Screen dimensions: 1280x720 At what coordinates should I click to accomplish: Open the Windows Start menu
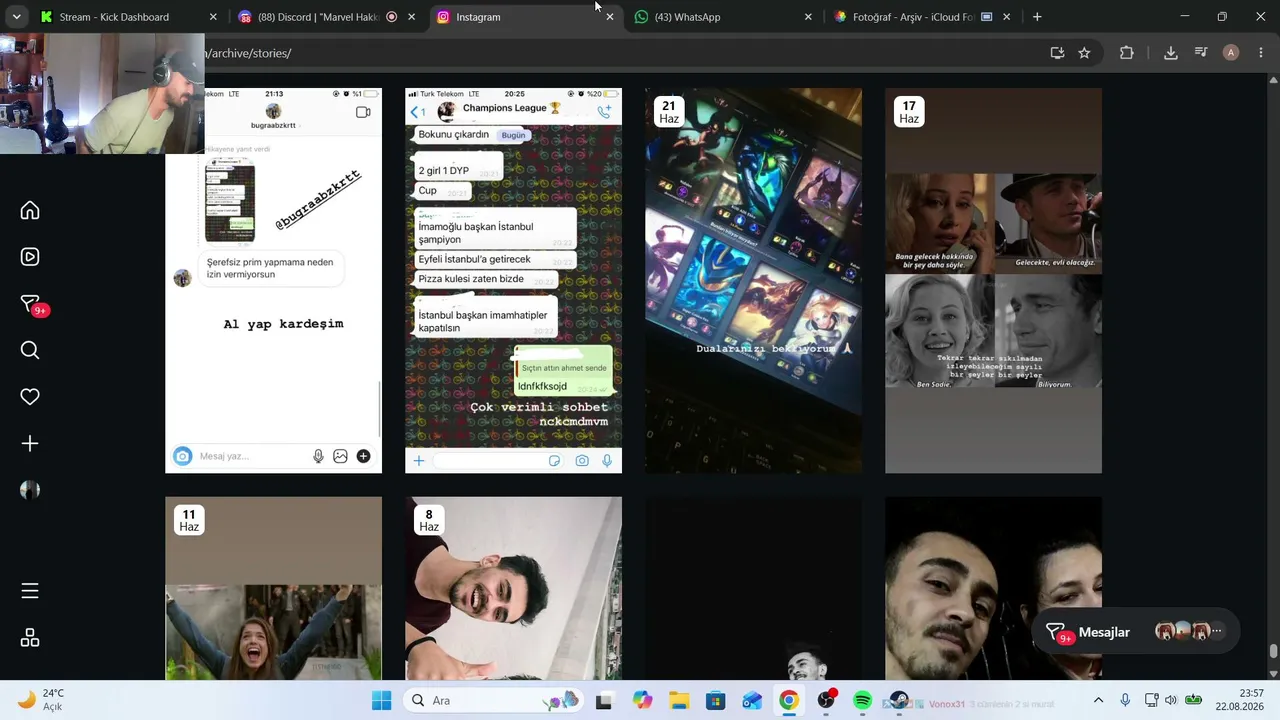pyautogui.click(x=381, y=701)
